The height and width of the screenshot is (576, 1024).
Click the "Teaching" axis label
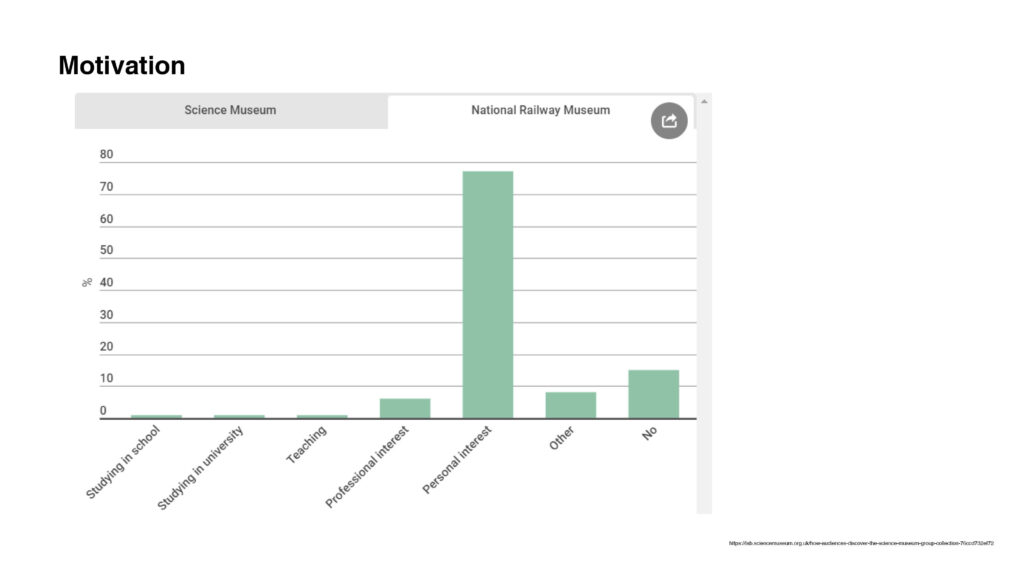pos(306,445)
